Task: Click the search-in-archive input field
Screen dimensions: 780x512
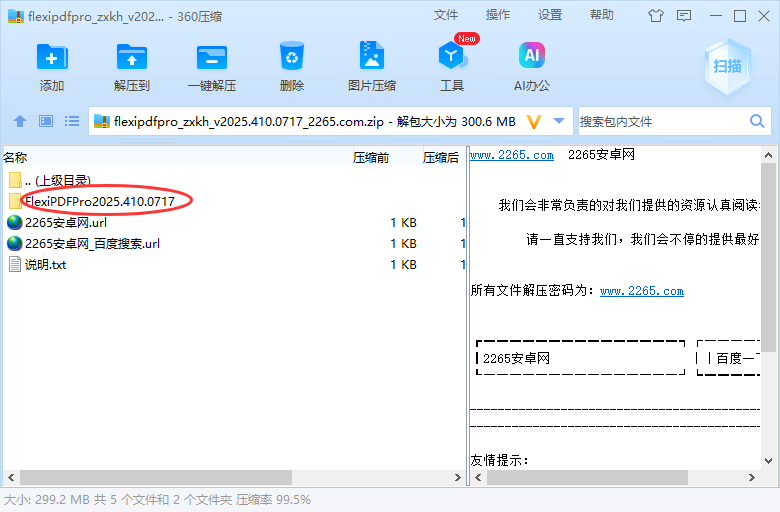Action: [x=662, y=121]
